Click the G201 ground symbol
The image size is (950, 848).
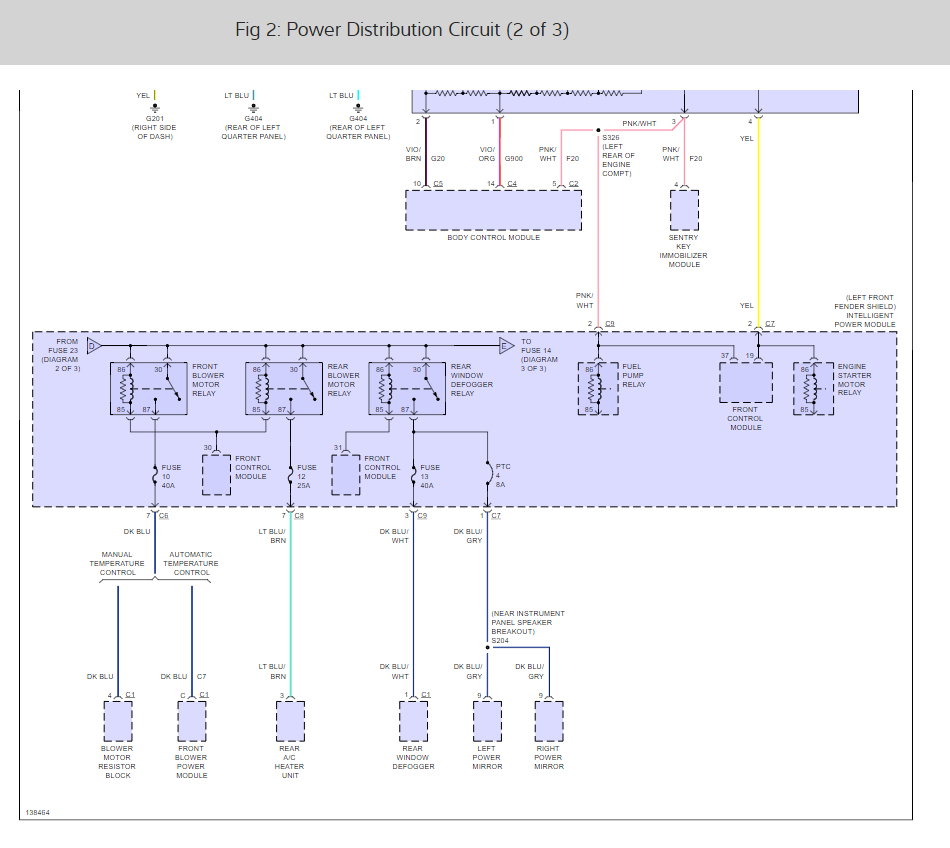(155, 108)
